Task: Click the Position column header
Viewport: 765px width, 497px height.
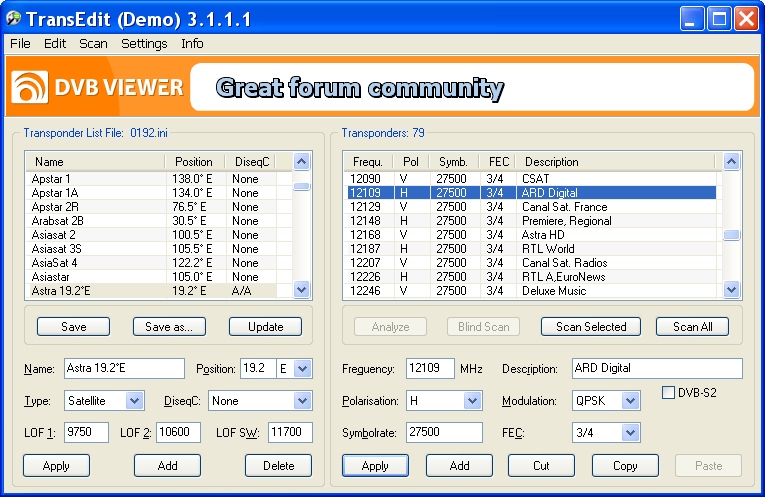Action: click(194, 162)
